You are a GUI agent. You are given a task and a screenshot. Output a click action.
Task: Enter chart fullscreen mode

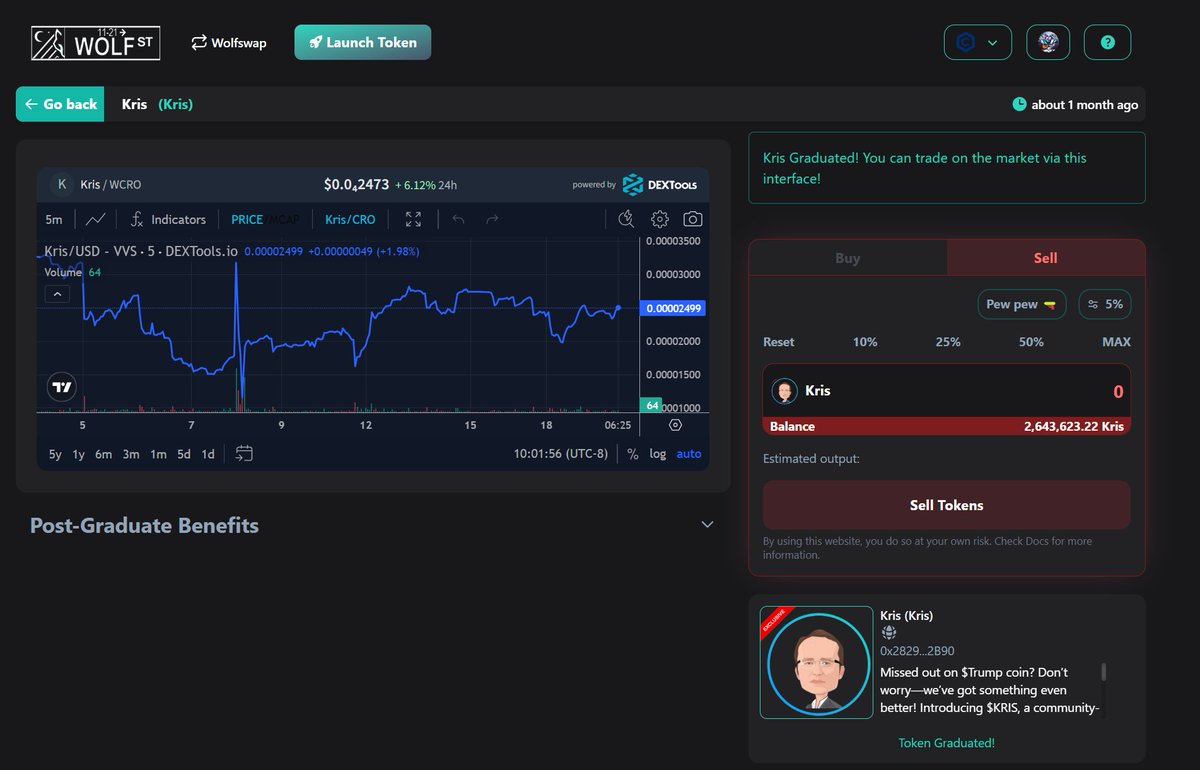point(413,219)
